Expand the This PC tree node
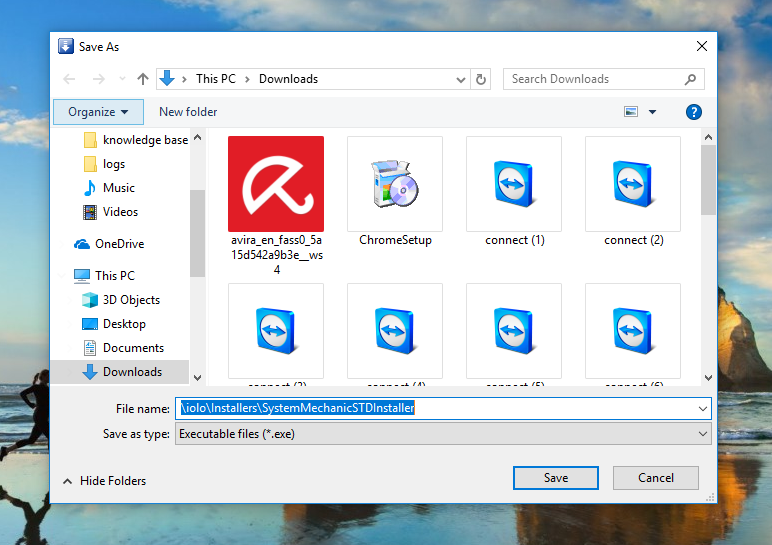772x545 pixels. click(x=63, y=276)
